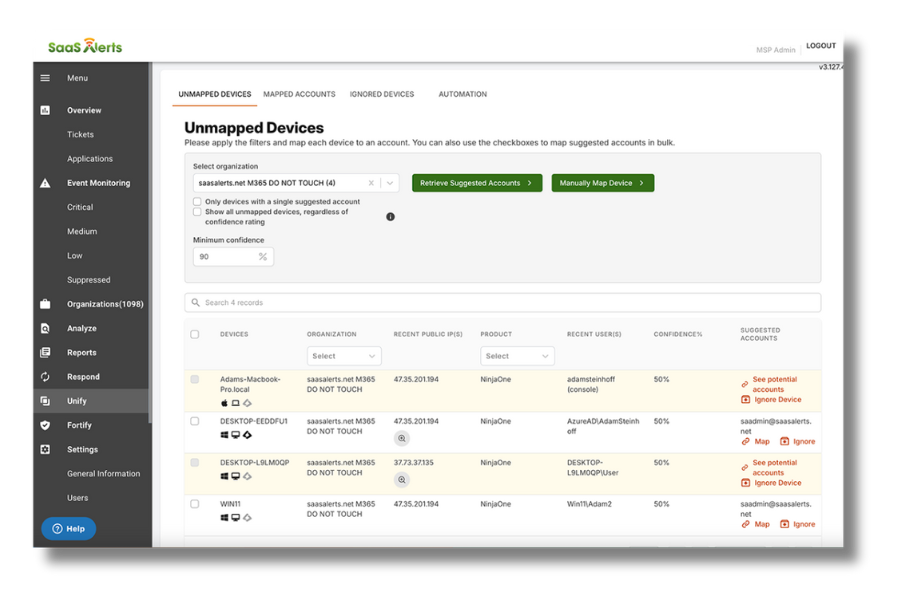The image size is (900, 600).
Task: Click LOGOUT link
Action: pyautogui.click(x=821, y=45)
